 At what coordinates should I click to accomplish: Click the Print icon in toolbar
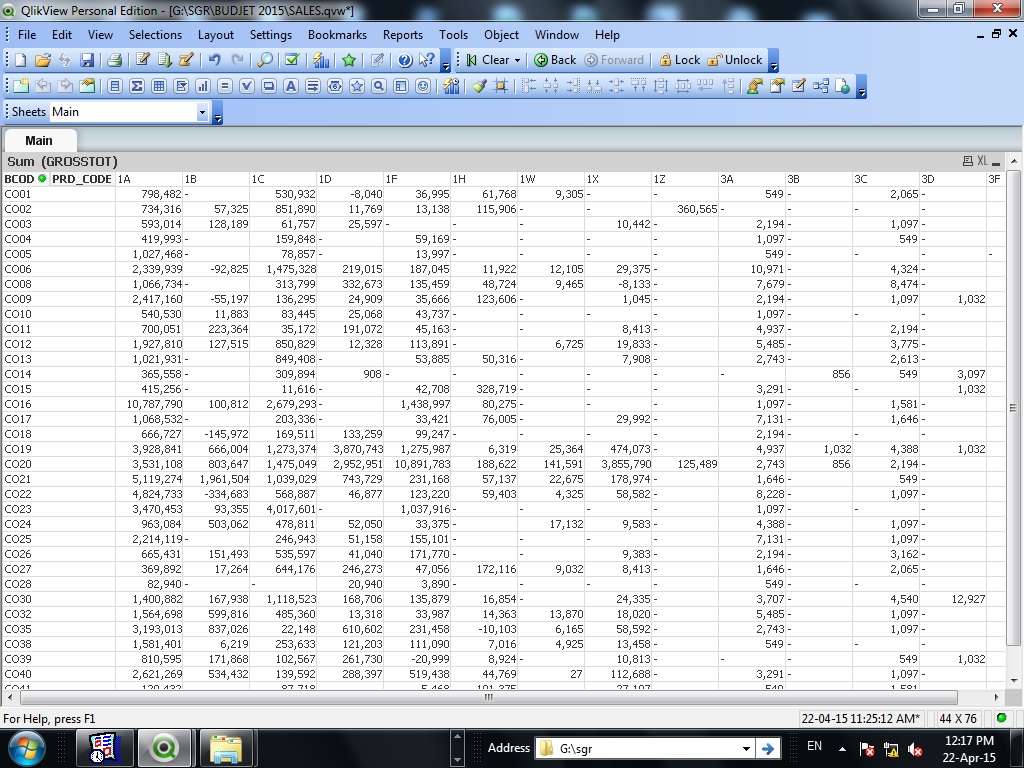pos(114,60)
